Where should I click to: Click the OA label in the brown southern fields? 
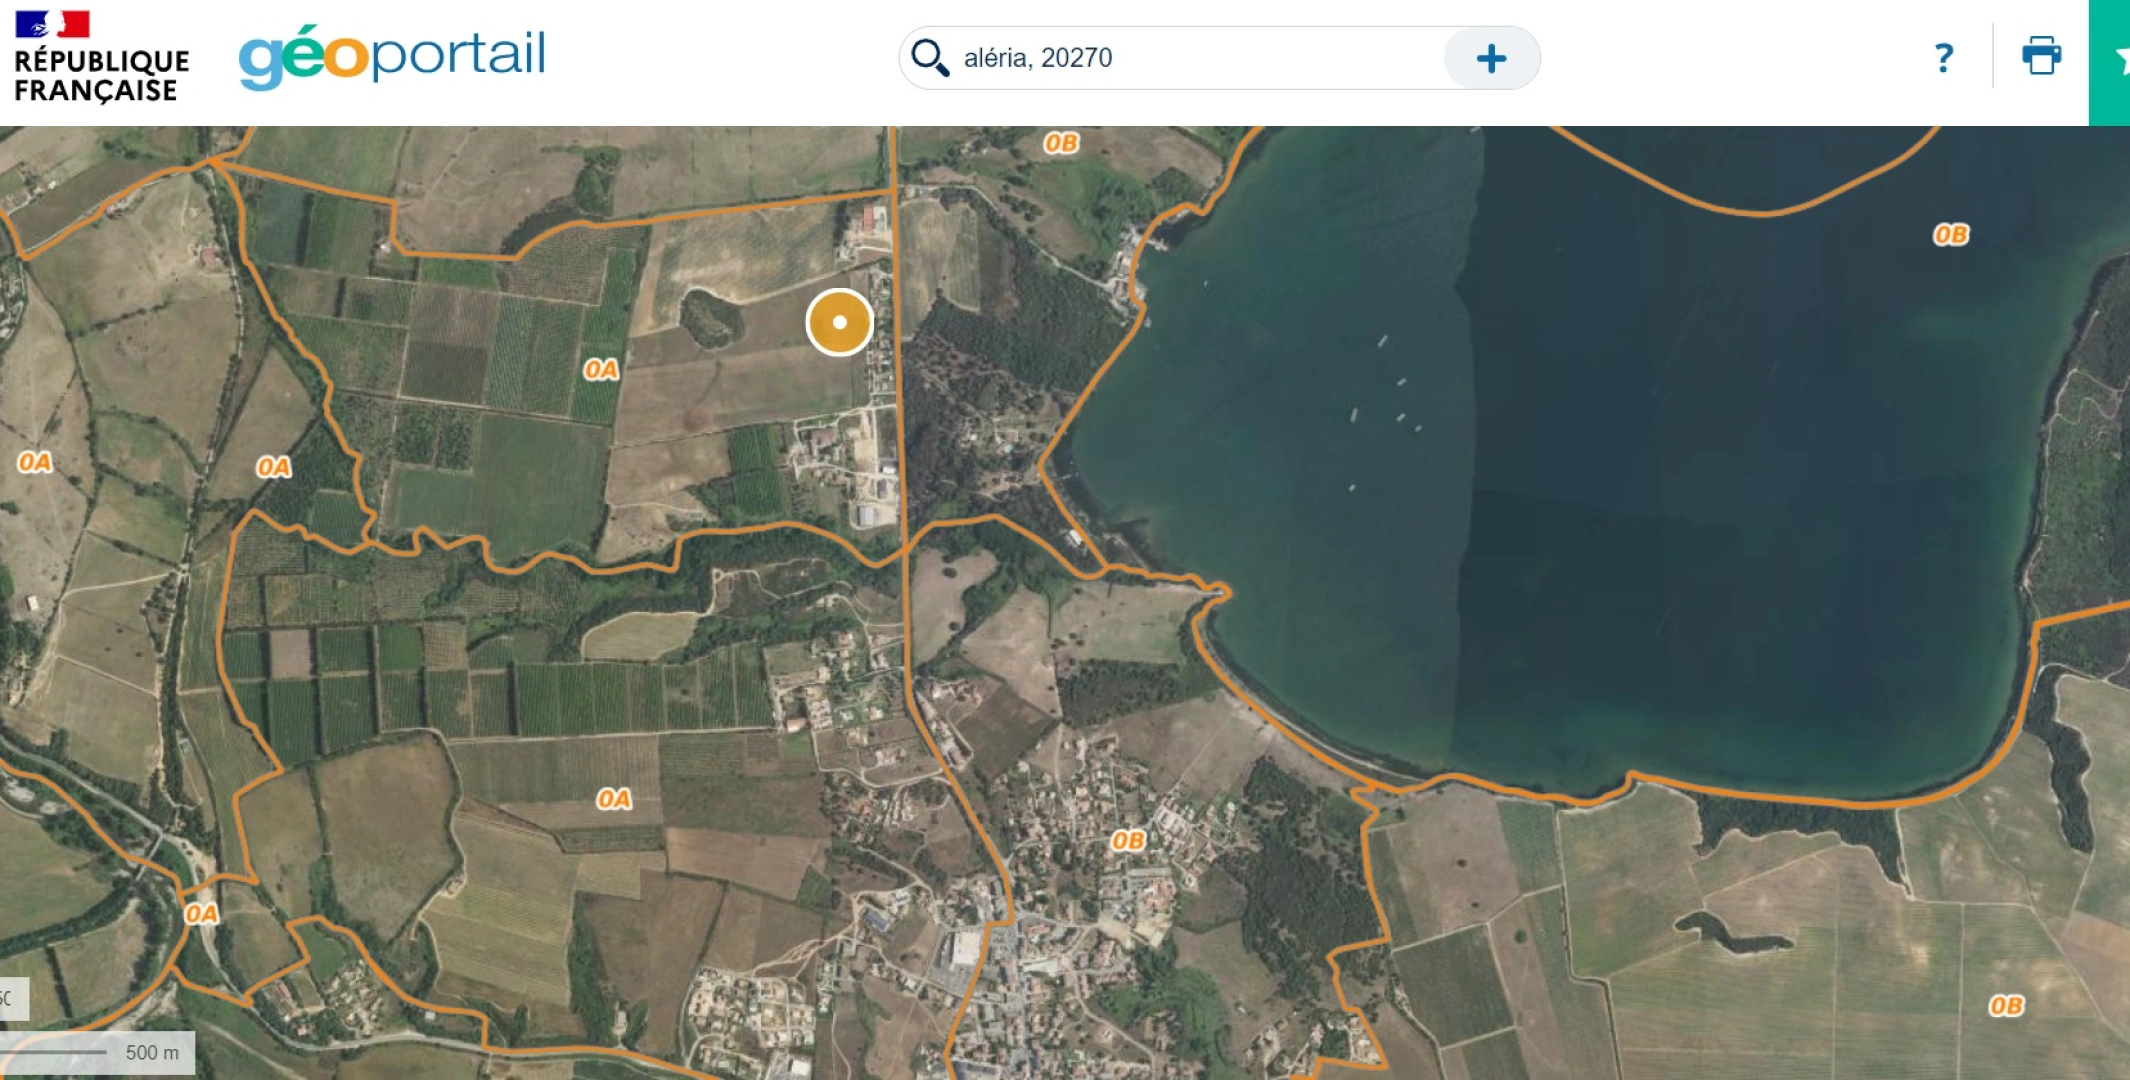coord(613,799)
